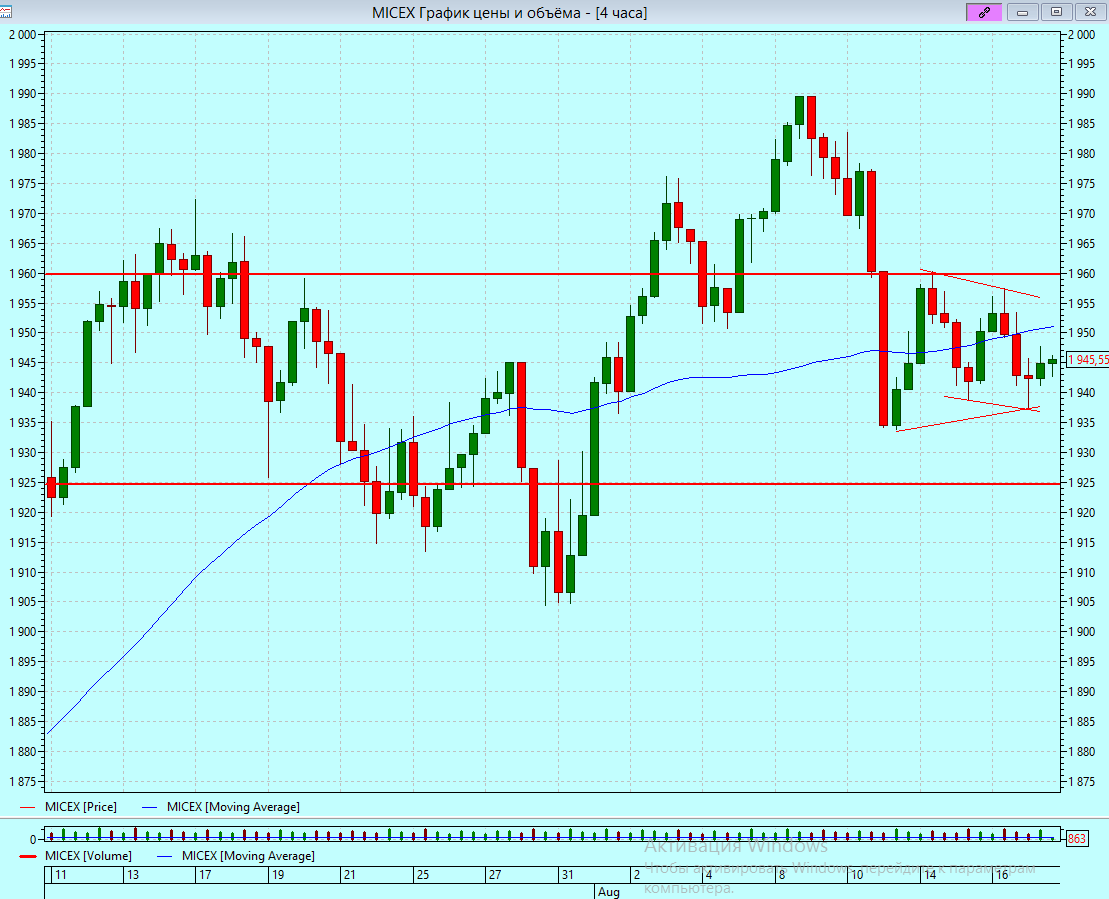Select the red horizontal level line at 1 960
The width and height of the screenshot is (1109, 899).
(x=552, y=274)
